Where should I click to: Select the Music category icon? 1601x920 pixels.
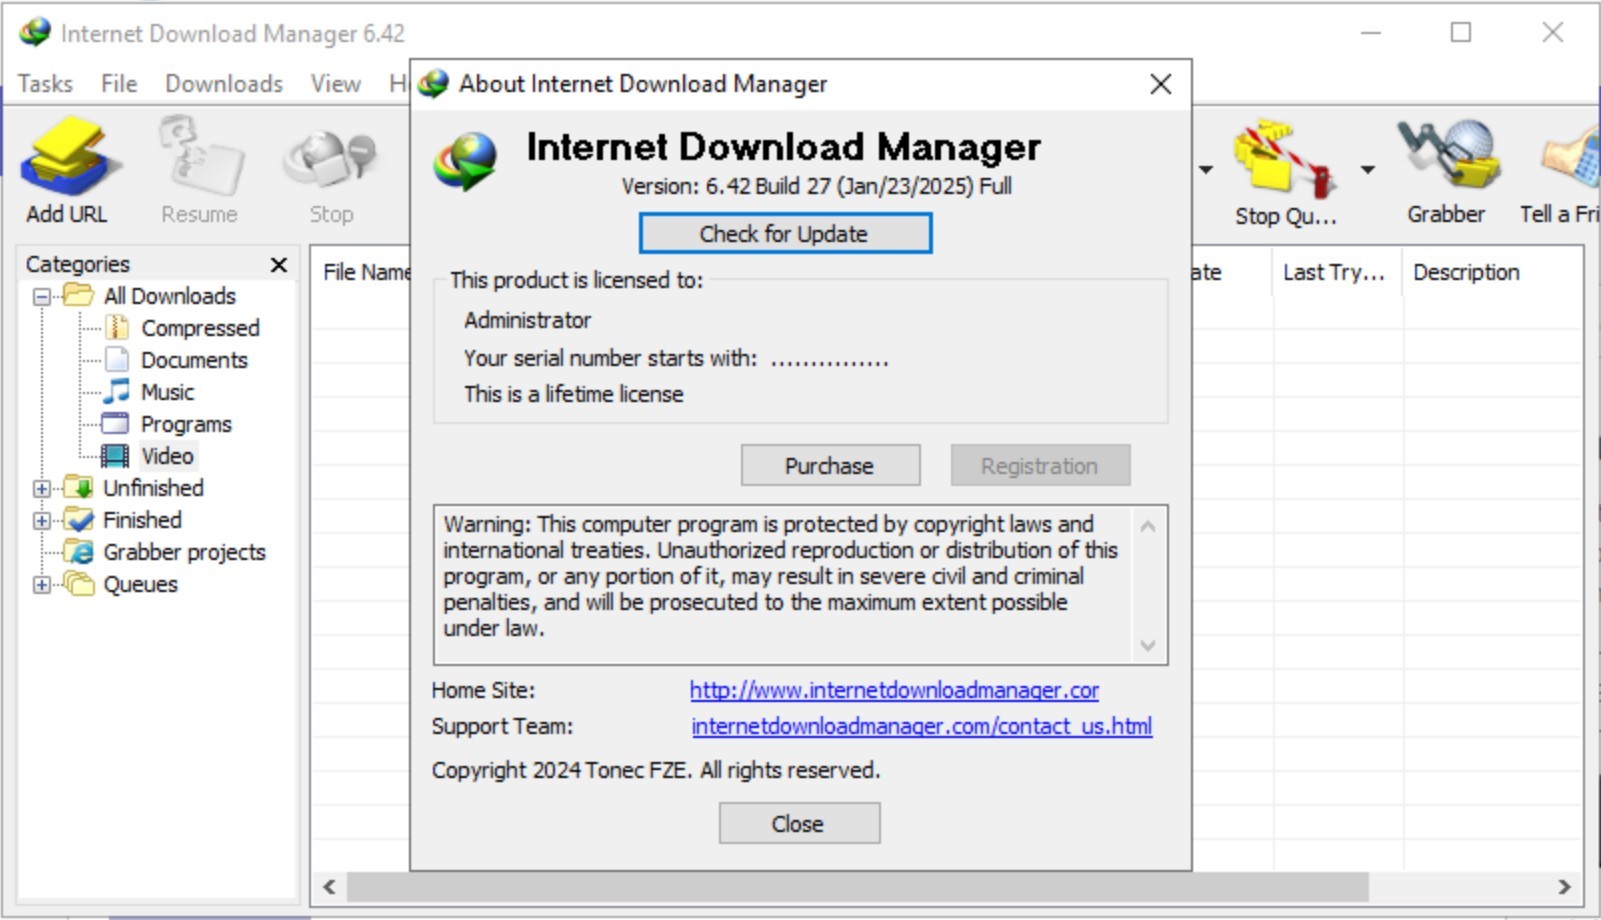[117, 391]
